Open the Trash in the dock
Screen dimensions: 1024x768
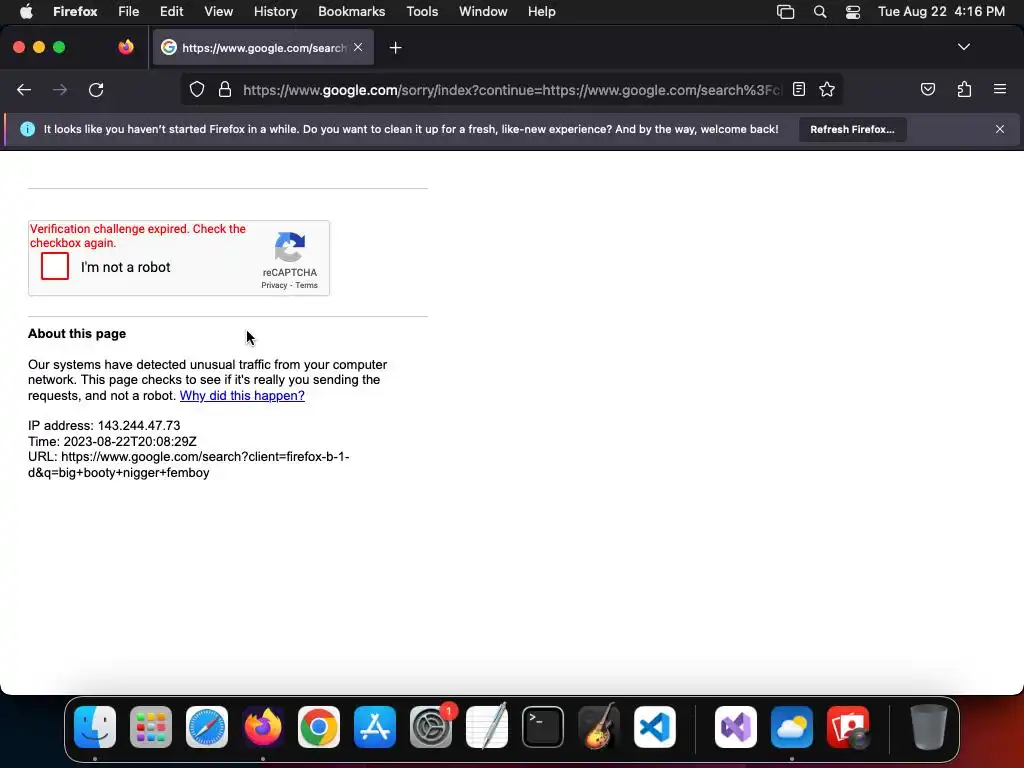click(x=929, y=727)
